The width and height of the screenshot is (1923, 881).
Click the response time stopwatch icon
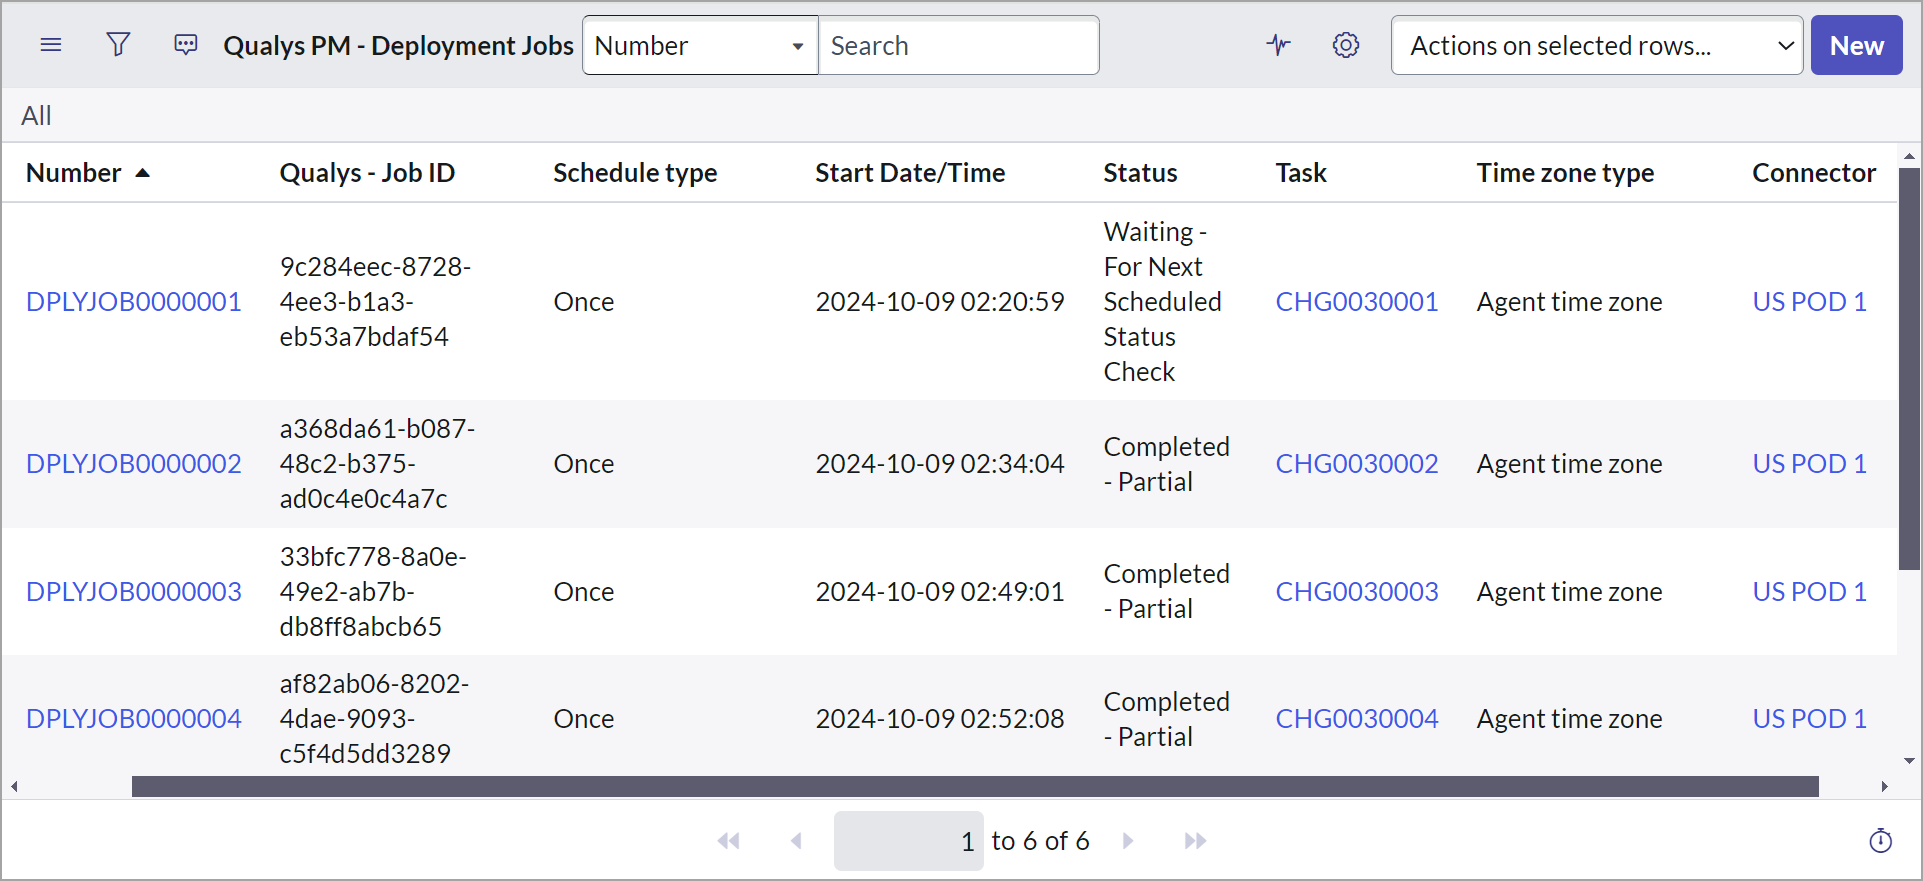[1880, 841]
